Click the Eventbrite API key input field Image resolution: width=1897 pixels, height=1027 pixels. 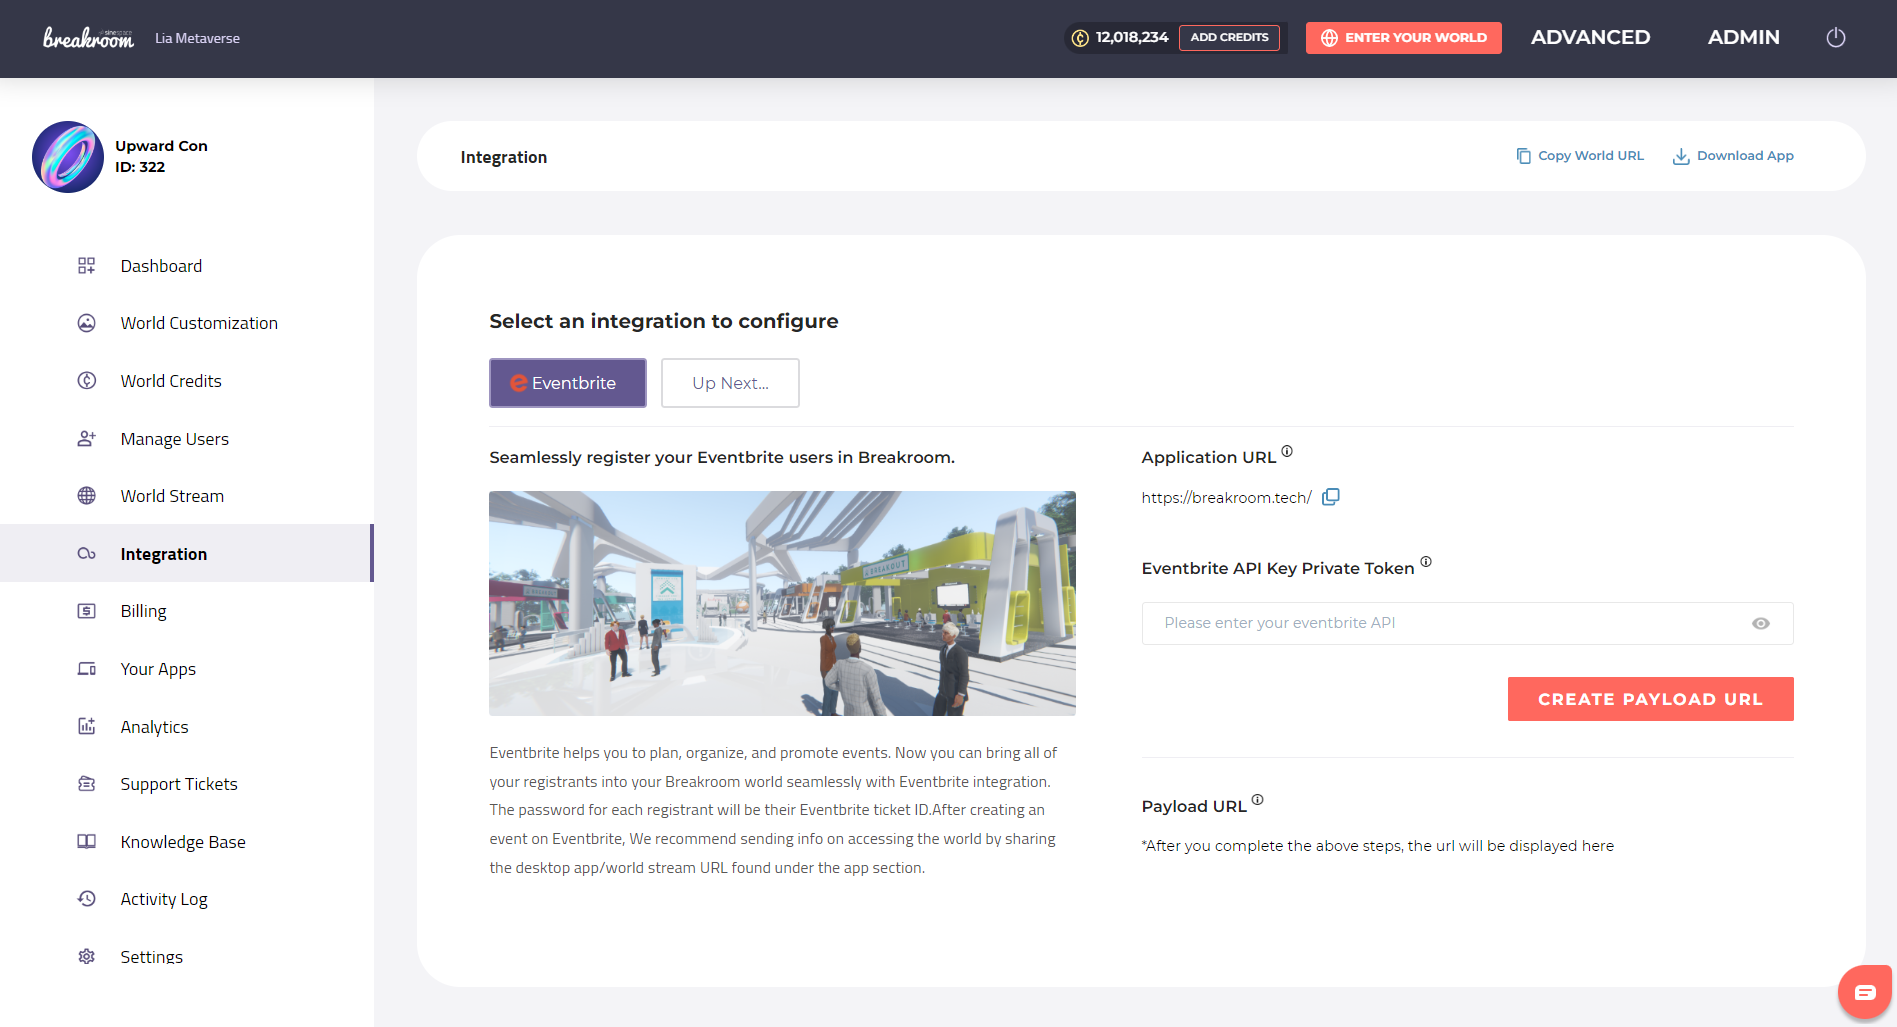(1468, 623)
